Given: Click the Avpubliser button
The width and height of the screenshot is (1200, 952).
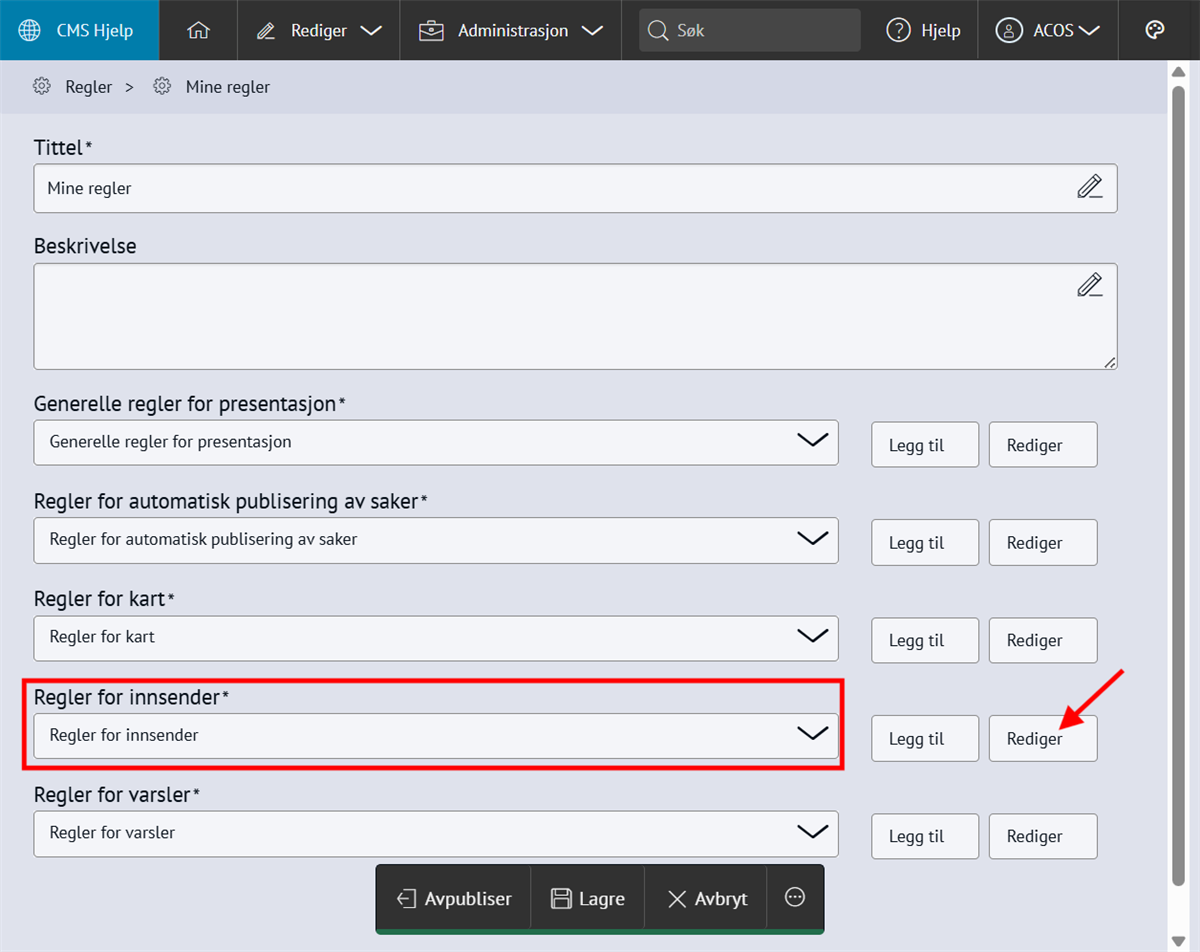Looking at the screenshot, I should coord(453,899).
